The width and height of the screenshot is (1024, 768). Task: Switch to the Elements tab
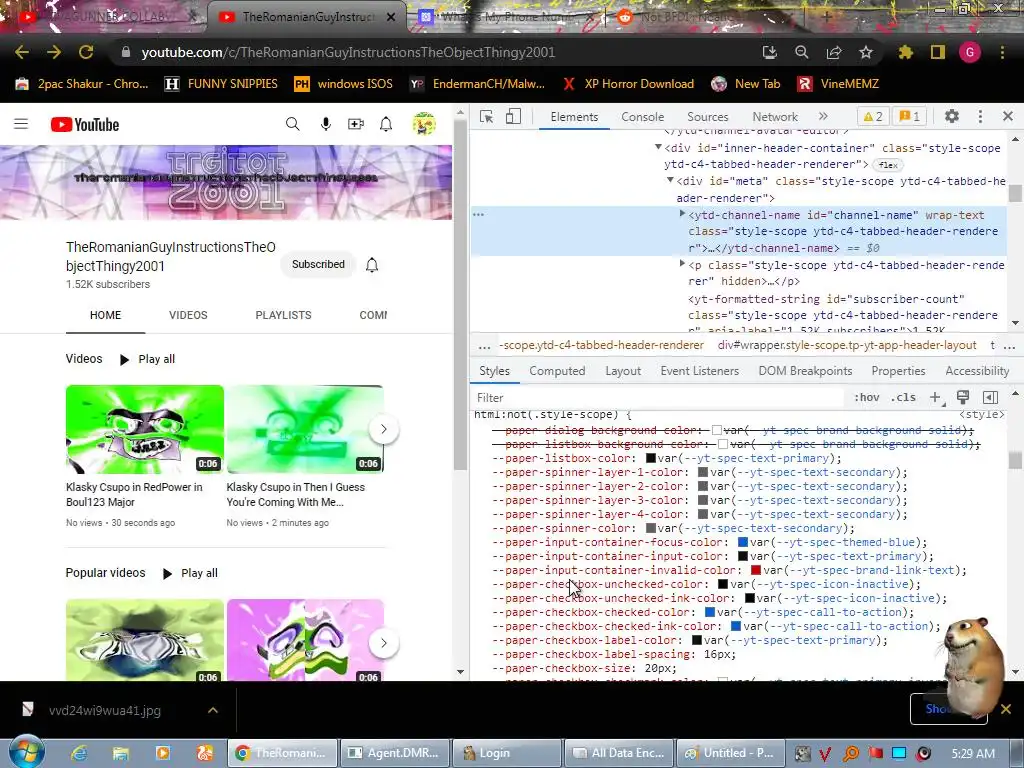pos(574,117)
